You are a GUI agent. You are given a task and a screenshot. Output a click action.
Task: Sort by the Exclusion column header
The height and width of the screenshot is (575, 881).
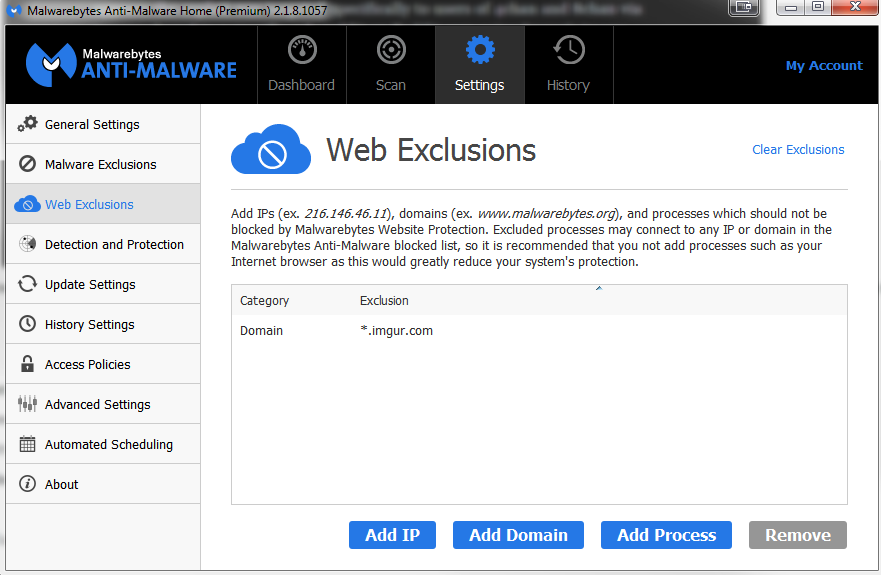(x=384, y=301)
